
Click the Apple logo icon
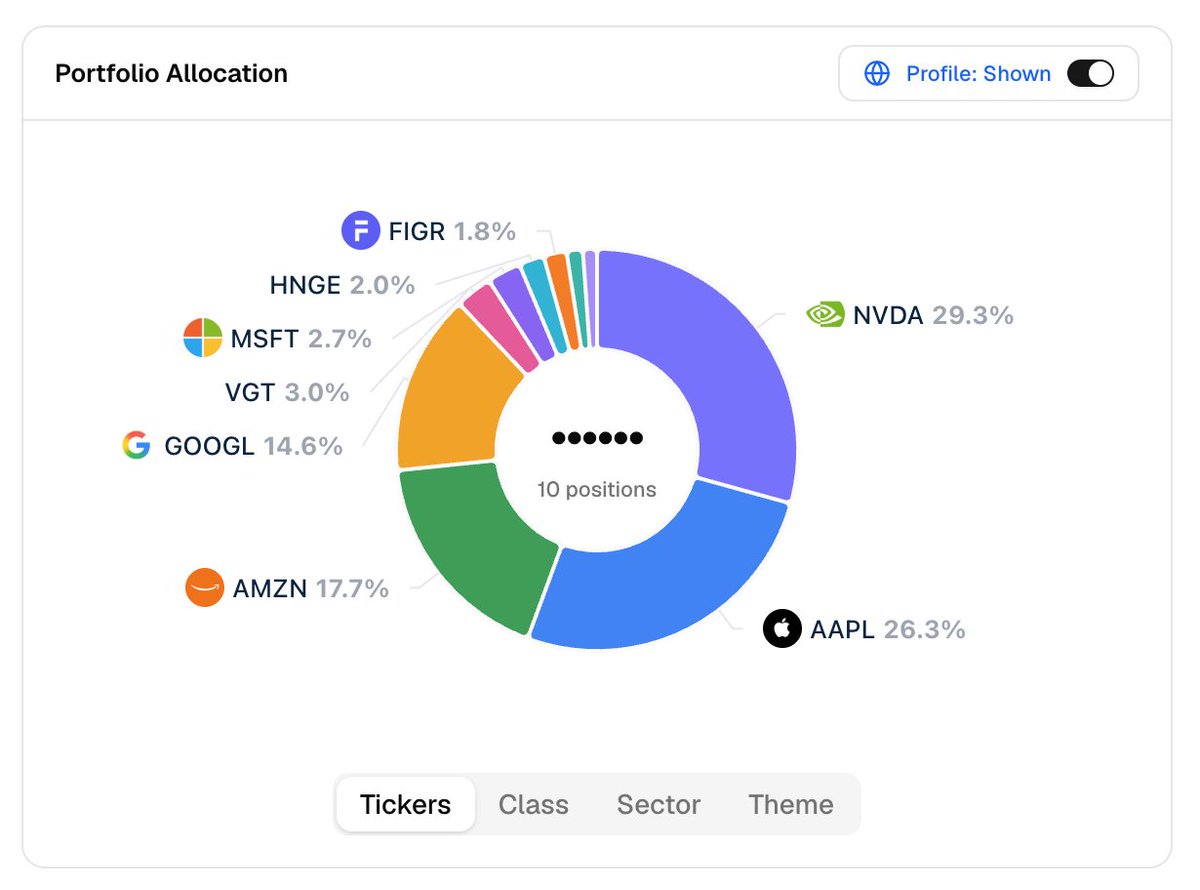click(x=782, y=629)
